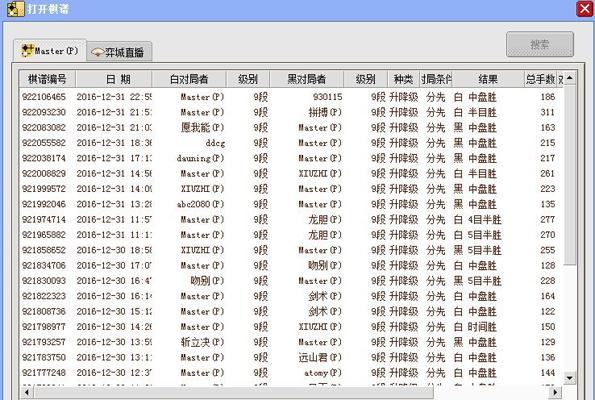Click the vertical scrollbar thumb
Image resolution: width=595 pixels, height=400 pixels.
point(570,175)
